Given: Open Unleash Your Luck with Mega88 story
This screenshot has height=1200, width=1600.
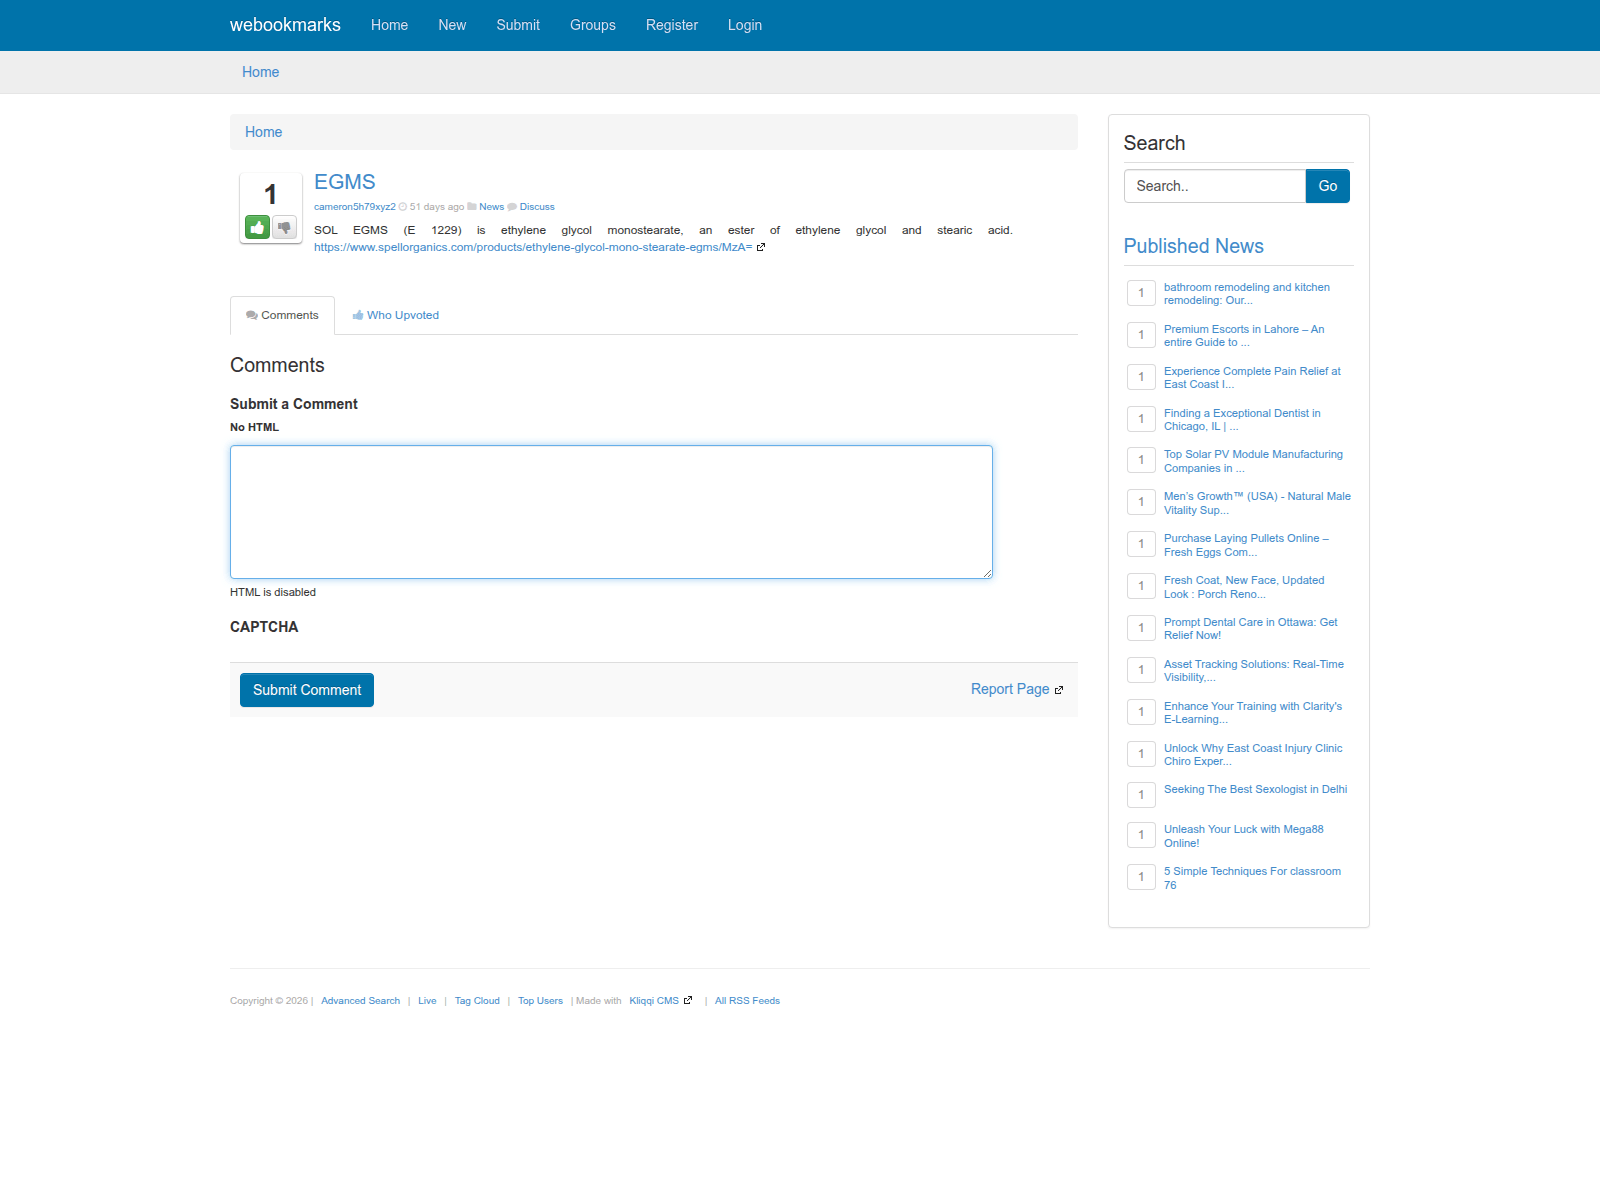Looking at the screenshot, I should [x=1244, y=836].
